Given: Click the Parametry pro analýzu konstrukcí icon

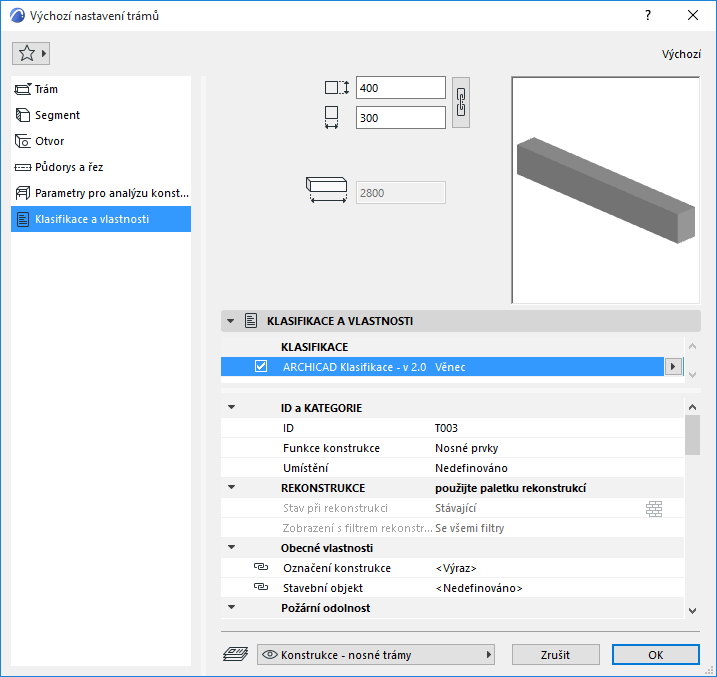Looking at the screenshot, I should tap(23, 193).
